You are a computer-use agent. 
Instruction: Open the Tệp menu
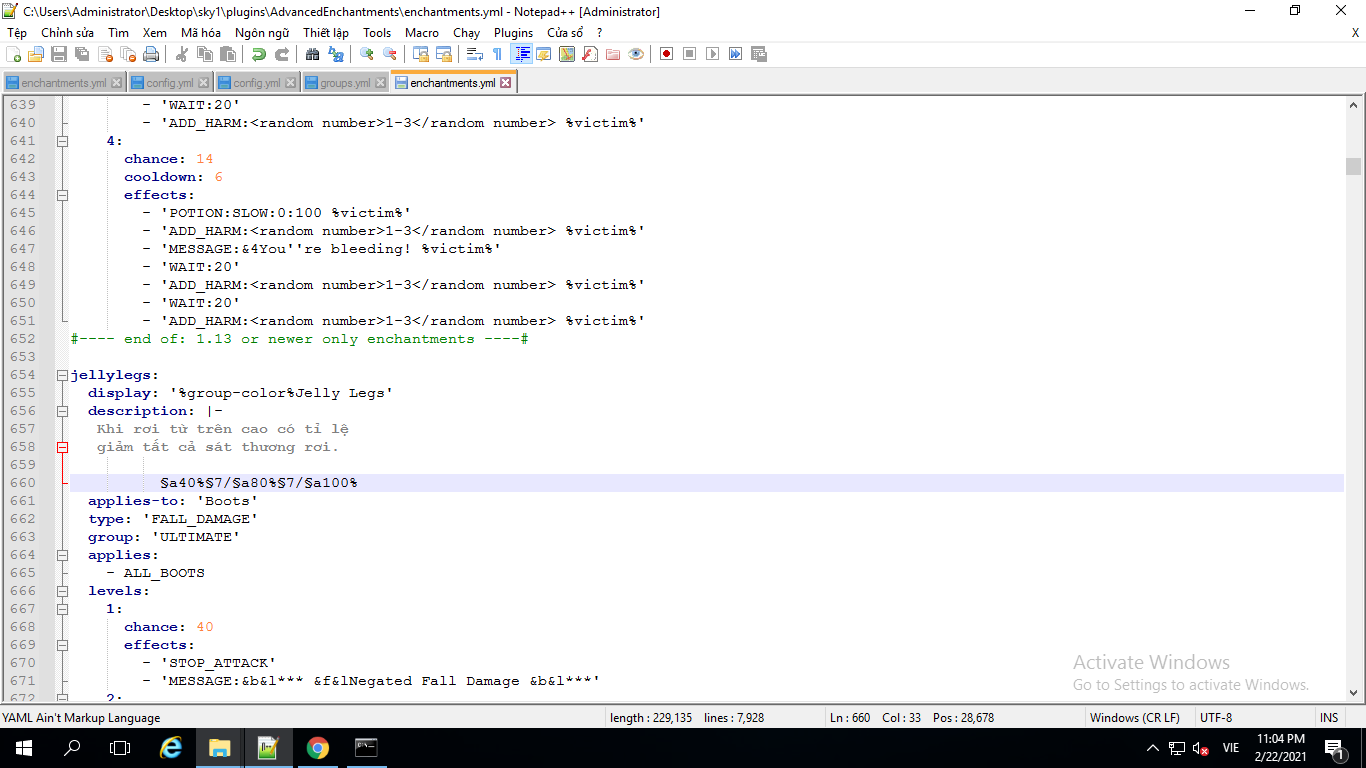[17, 33]
